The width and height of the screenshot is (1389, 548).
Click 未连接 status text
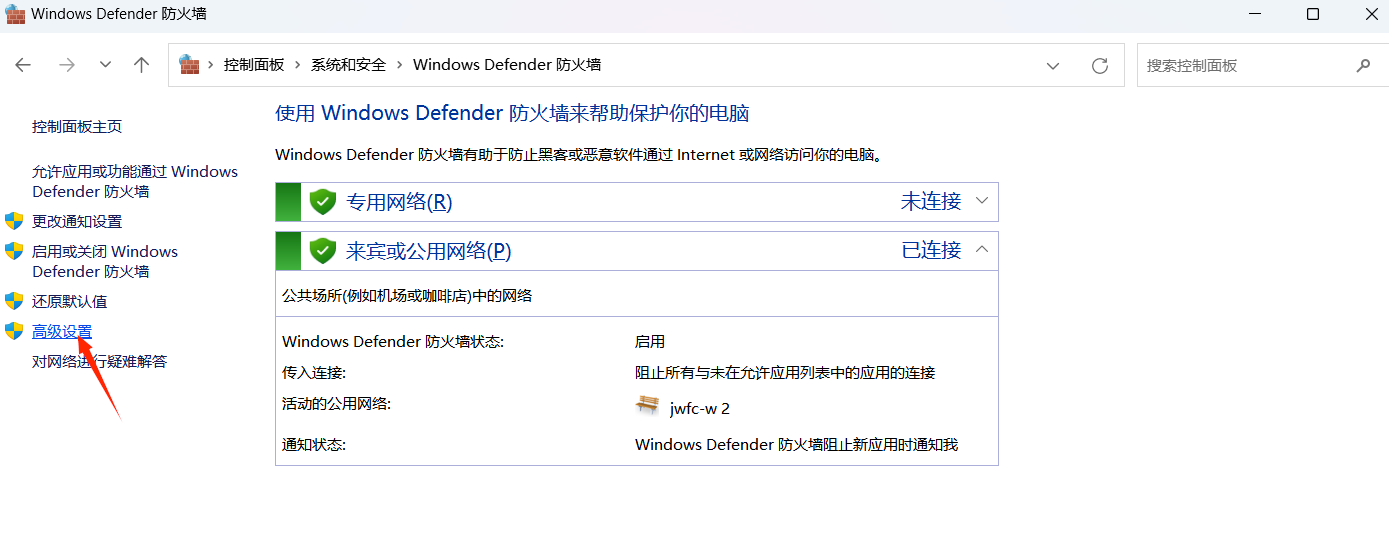click(x=931, y=202)
